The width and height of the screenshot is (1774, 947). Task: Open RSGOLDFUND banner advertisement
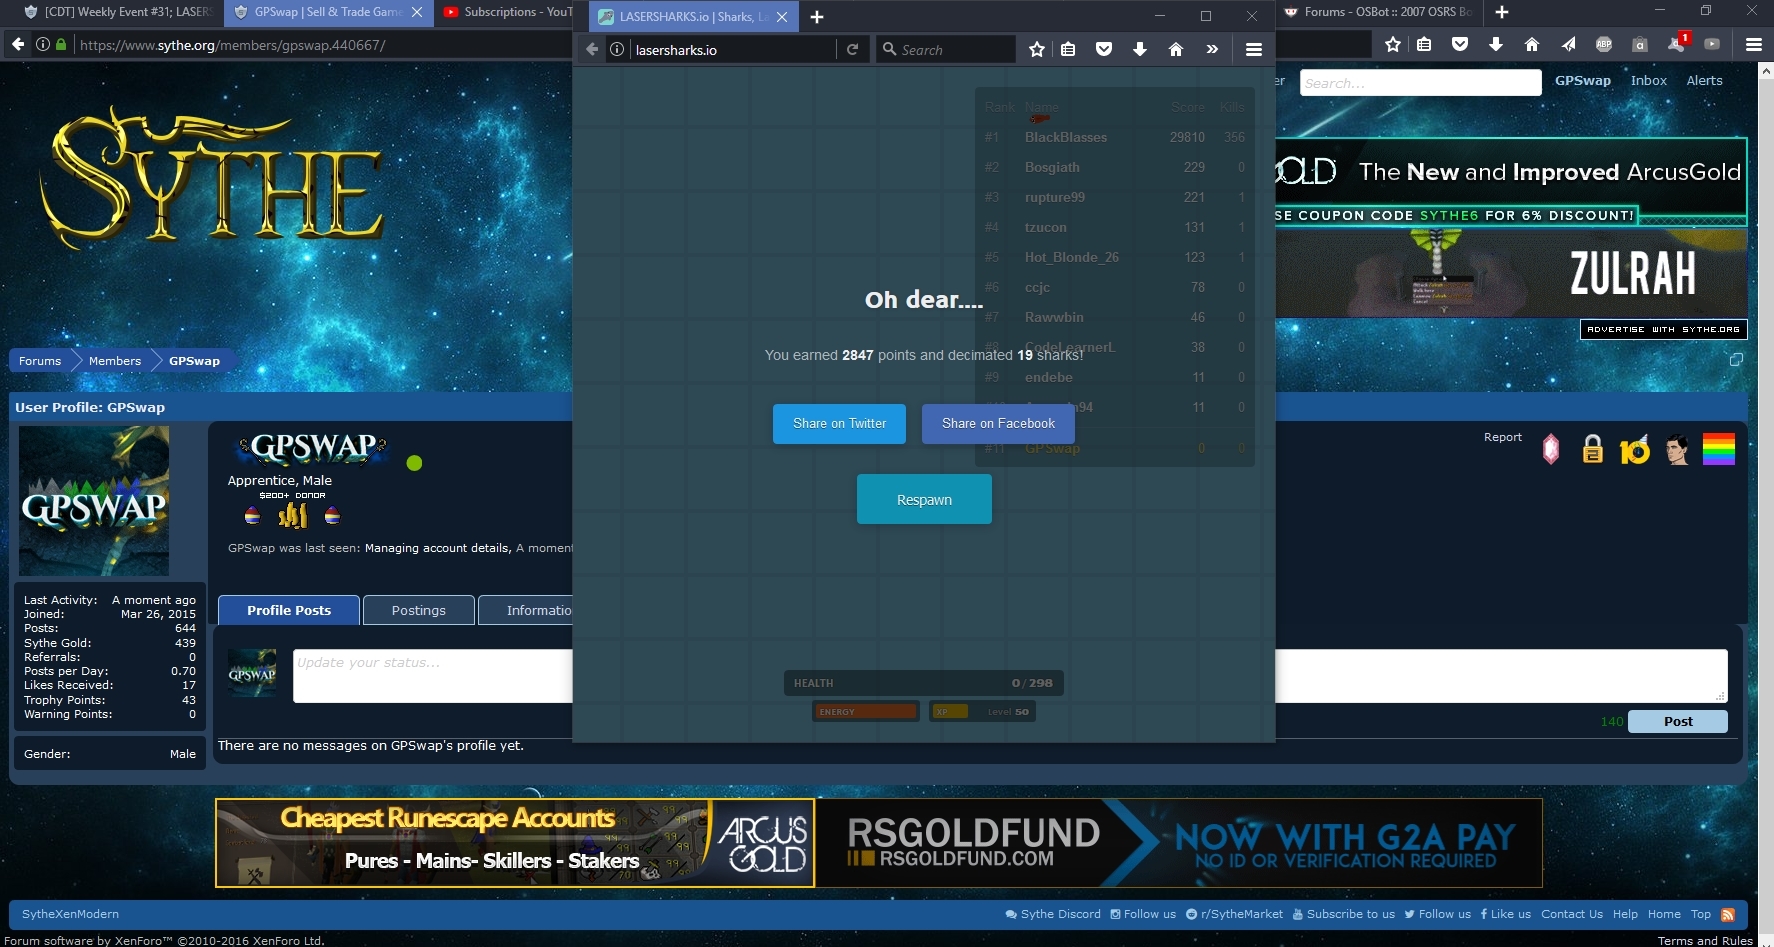[x=1179, y=843]
